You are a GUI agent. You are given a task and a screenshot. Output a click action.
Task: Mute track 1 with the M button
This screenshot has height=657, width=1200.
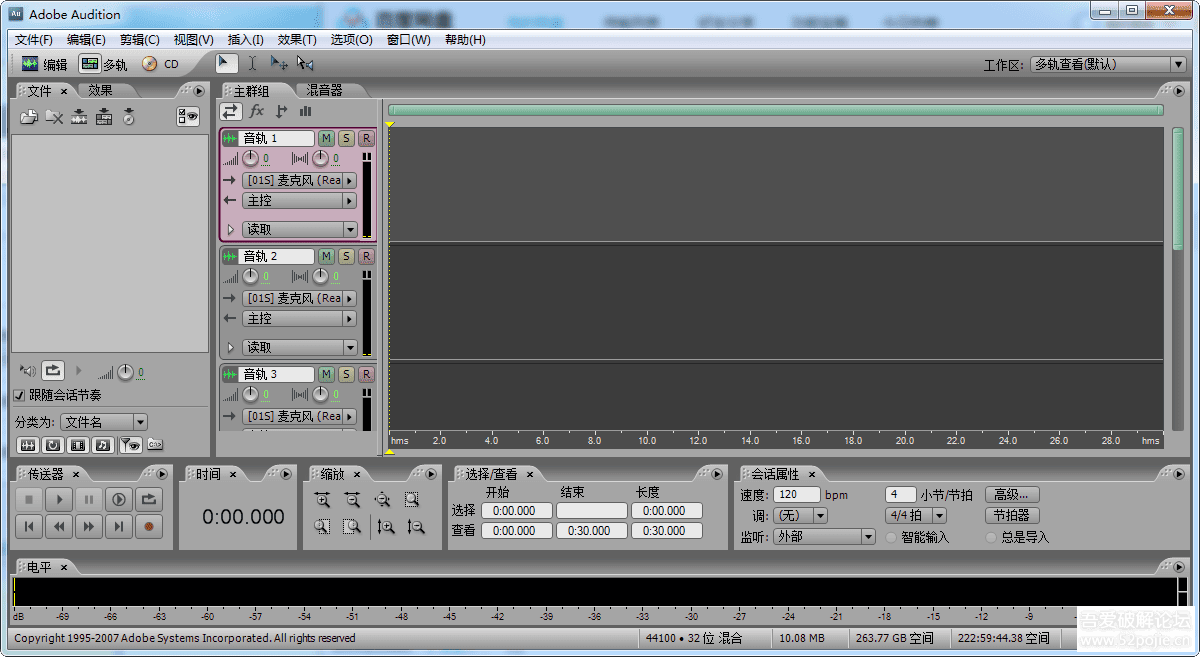[x=326, y=138]
